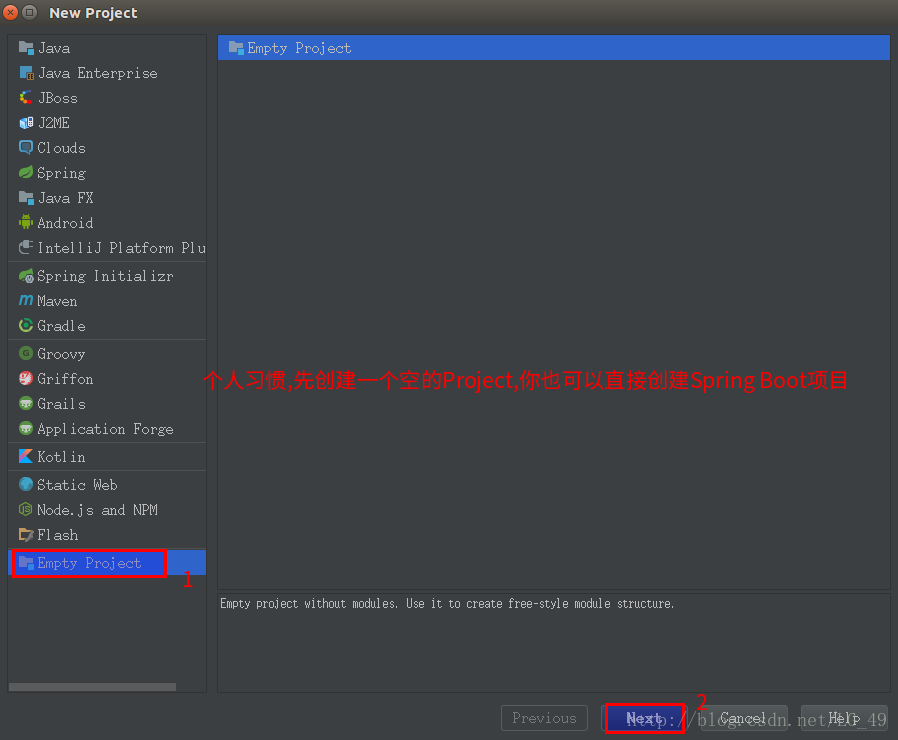Pick the J2ME entry

[x=107, y=123]
